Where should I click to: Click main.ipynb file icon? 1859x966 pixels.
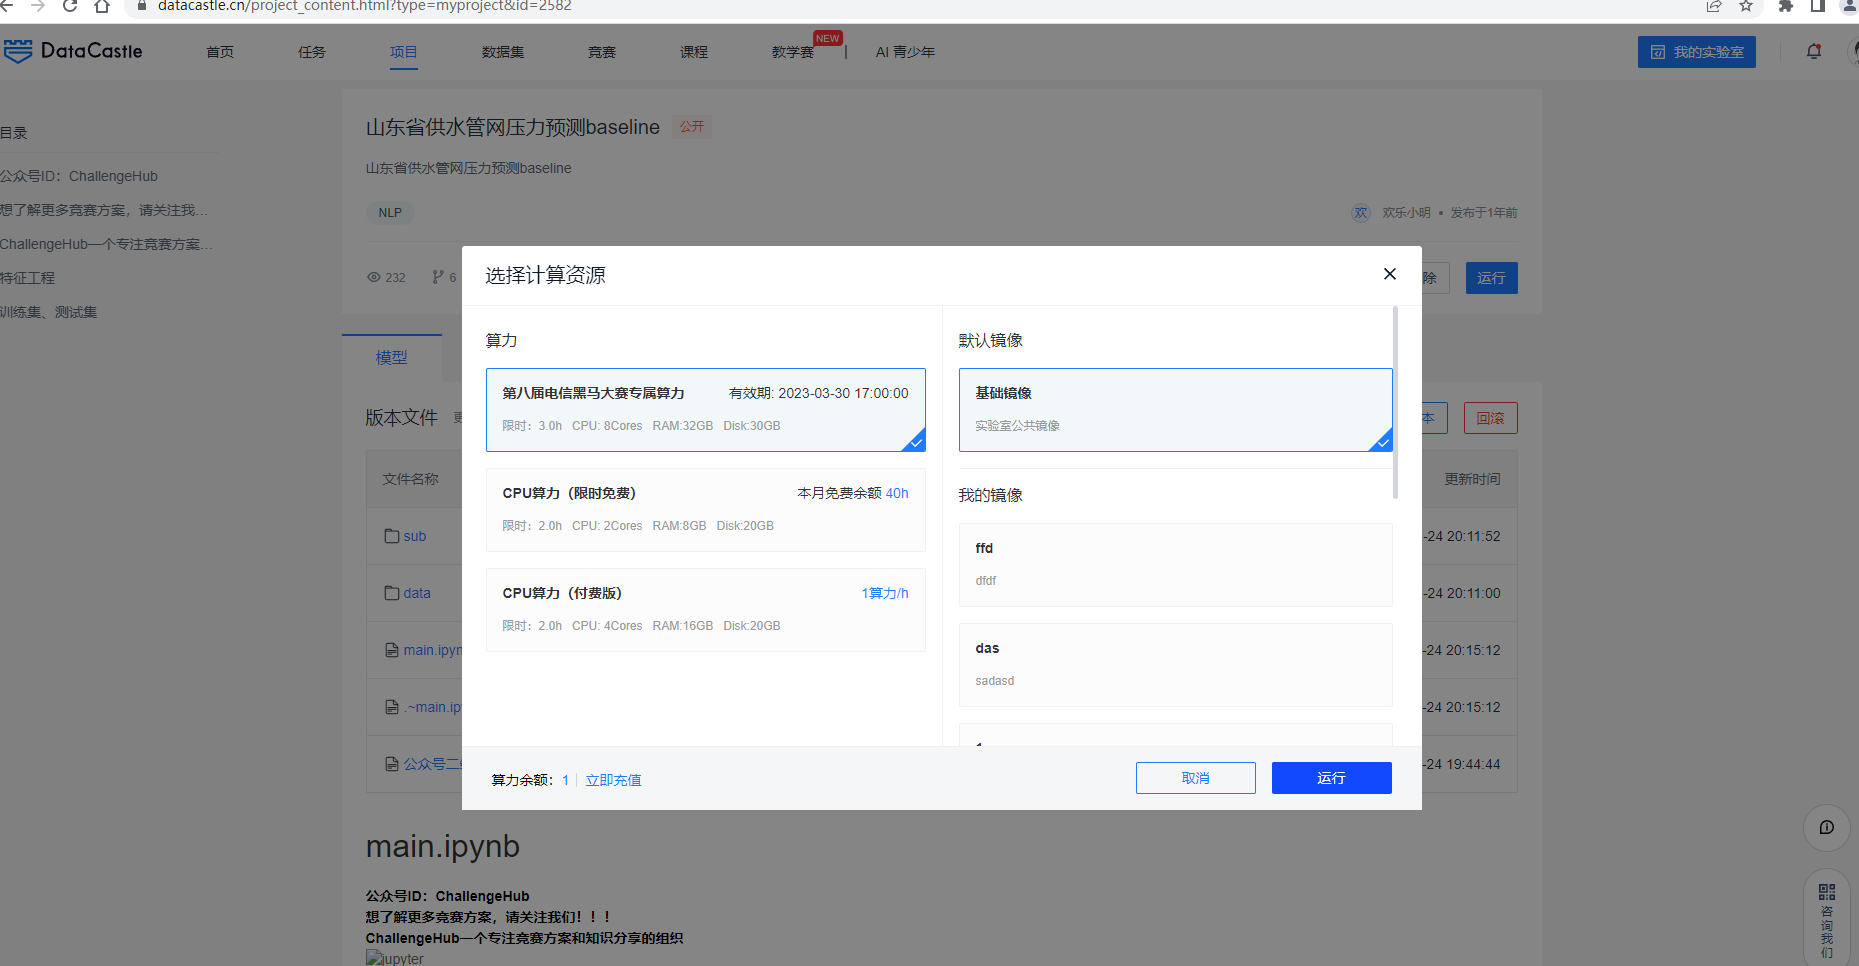[392, 651]
